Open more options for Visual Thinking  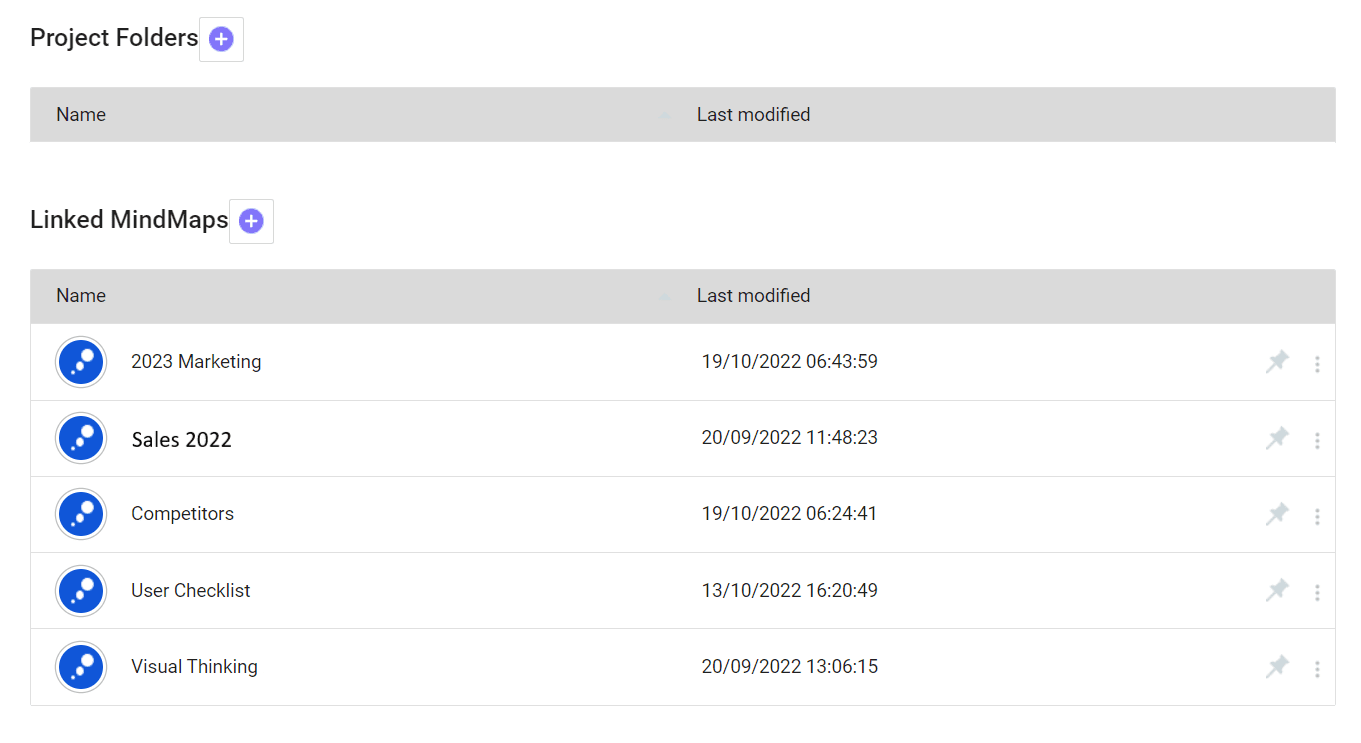tap(1317, 669)
